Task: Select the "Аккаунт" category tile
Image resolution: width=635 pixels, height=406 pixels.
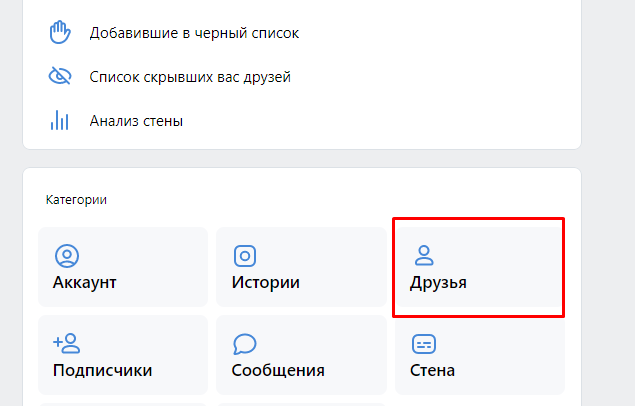Action: pos(123,267)
